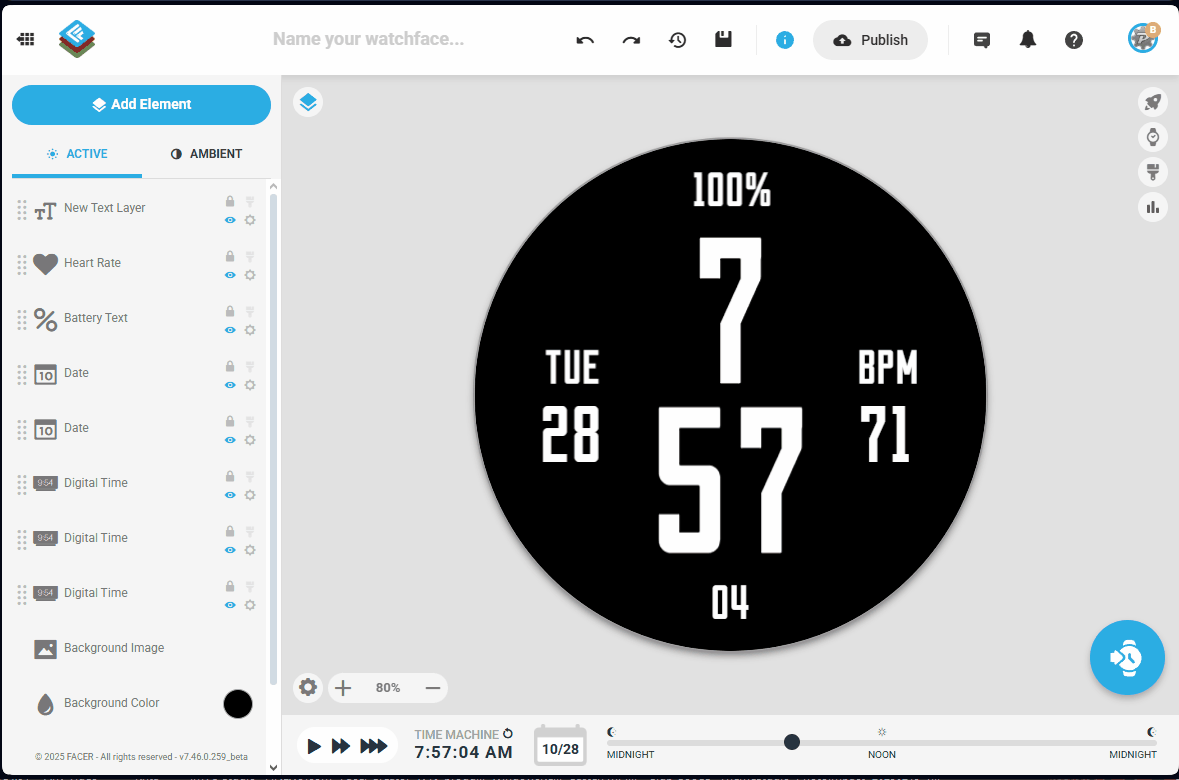
Task: Open the stats chart icon on right sidebar
Action: (x=1152, y=207)
